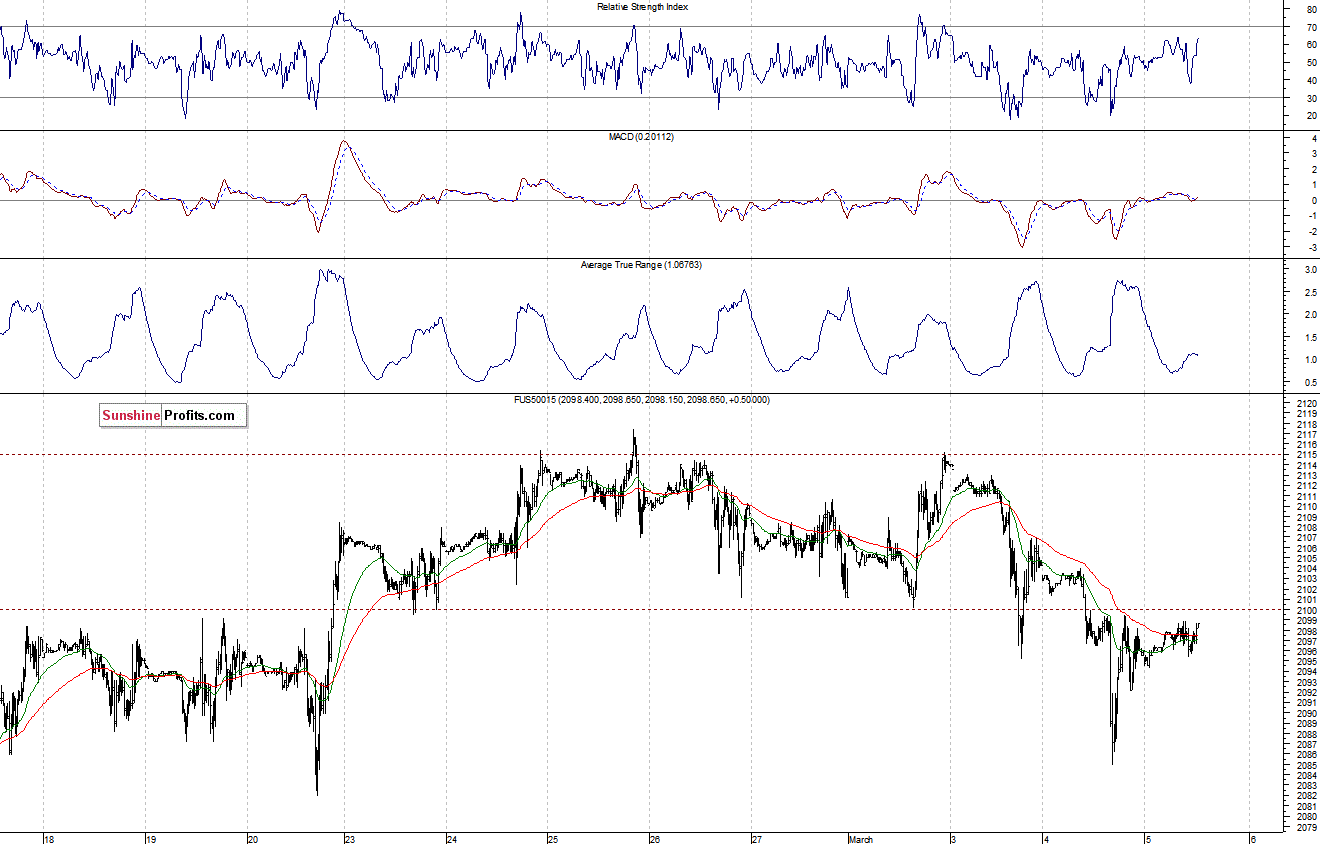Select the Average True Range (1.06763) title
Viewport: 1320px width, 844px height.
point(641,265)
